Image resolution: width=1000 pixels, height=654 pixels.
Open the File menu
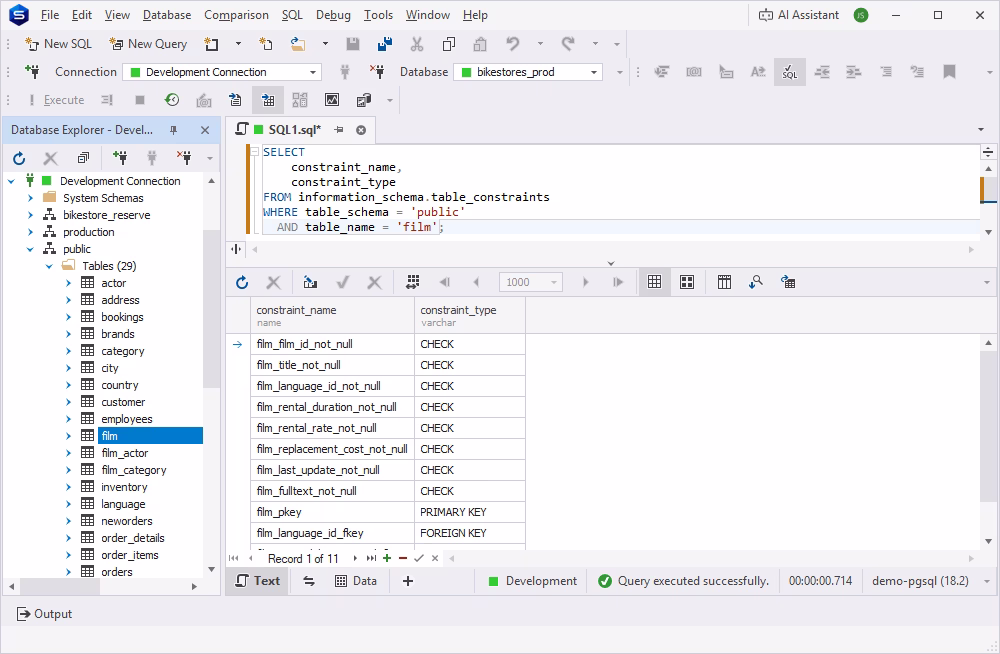click(49, 15)
